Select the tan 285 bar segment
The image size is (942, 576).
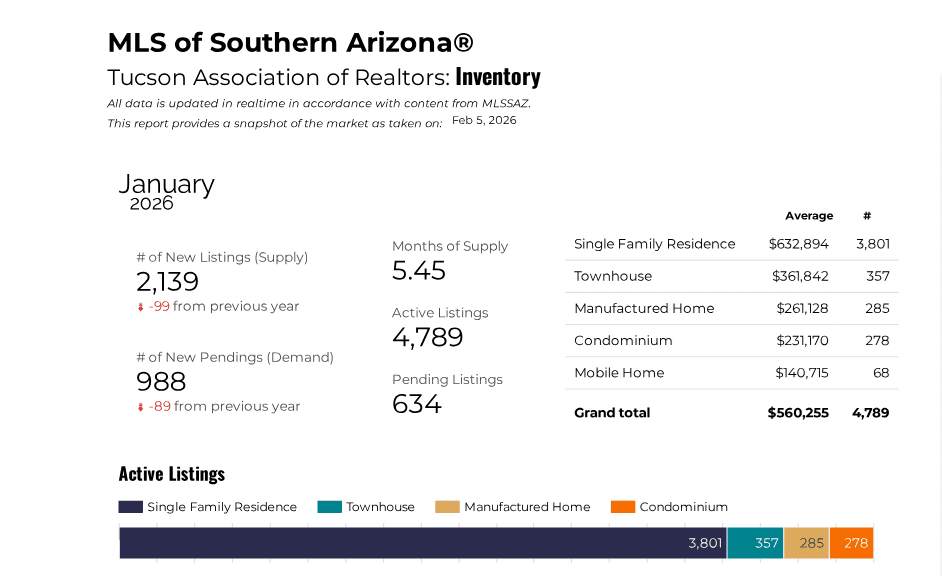(x=806, y=543)
